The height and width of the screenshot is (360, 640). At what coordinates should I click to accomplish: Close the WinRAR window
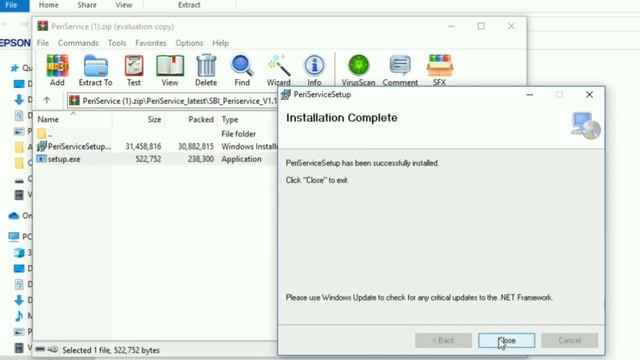tap(511, 26)
